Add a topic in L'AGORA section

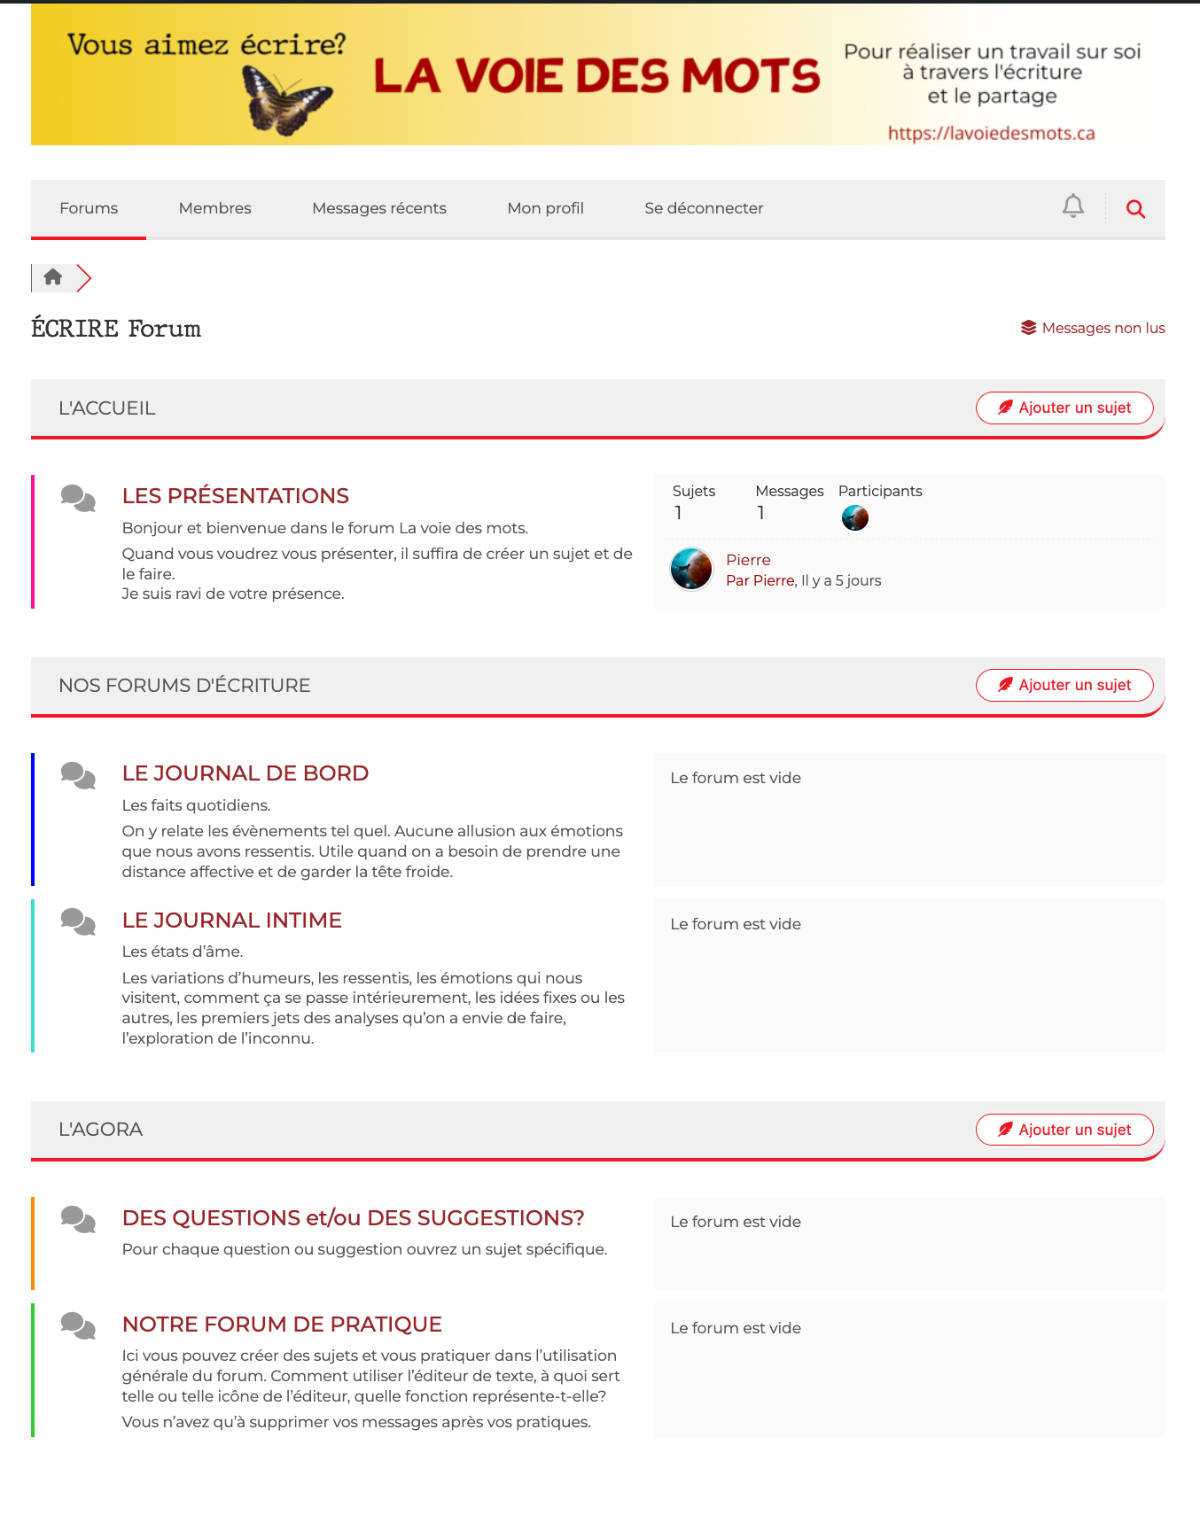(x=1065, y=1130)
